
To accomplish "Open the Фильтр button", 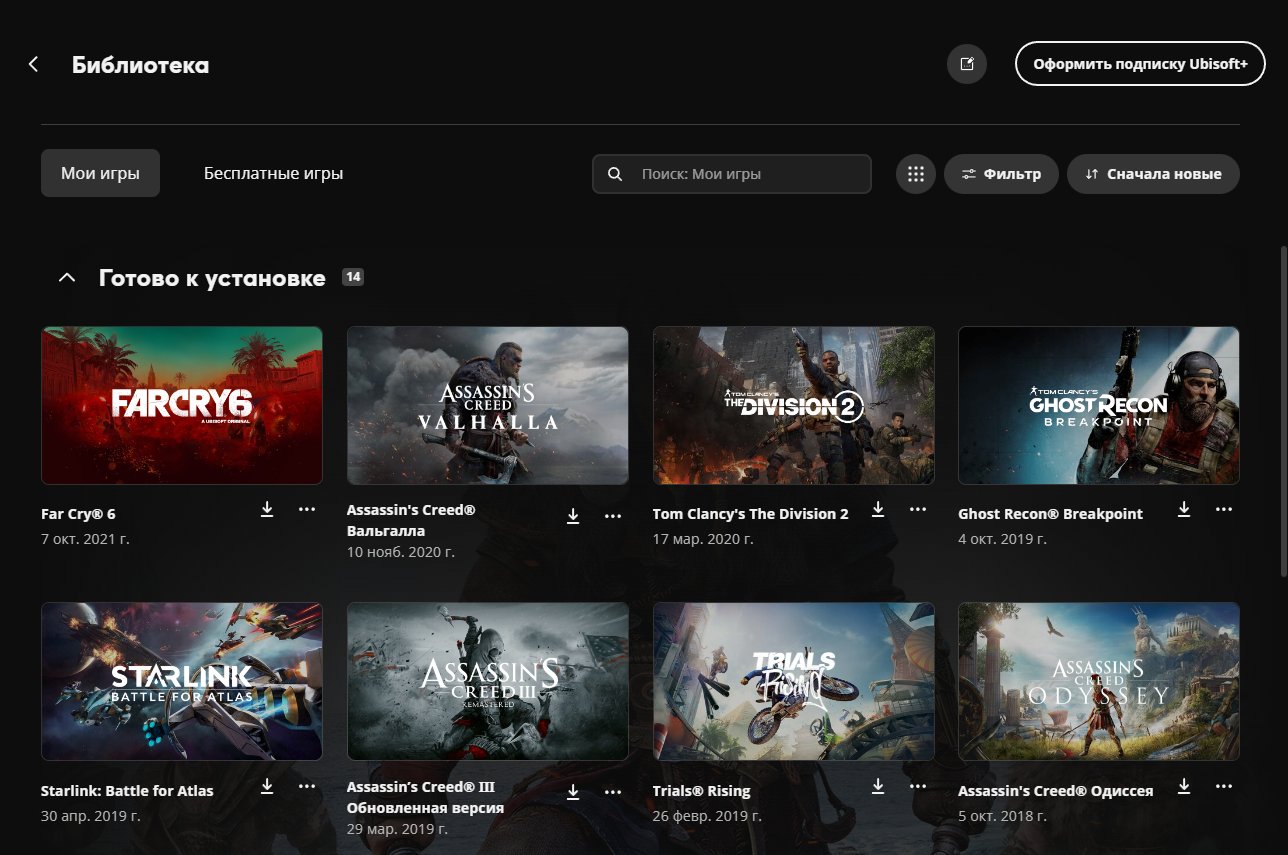I will pos(1001,174).
